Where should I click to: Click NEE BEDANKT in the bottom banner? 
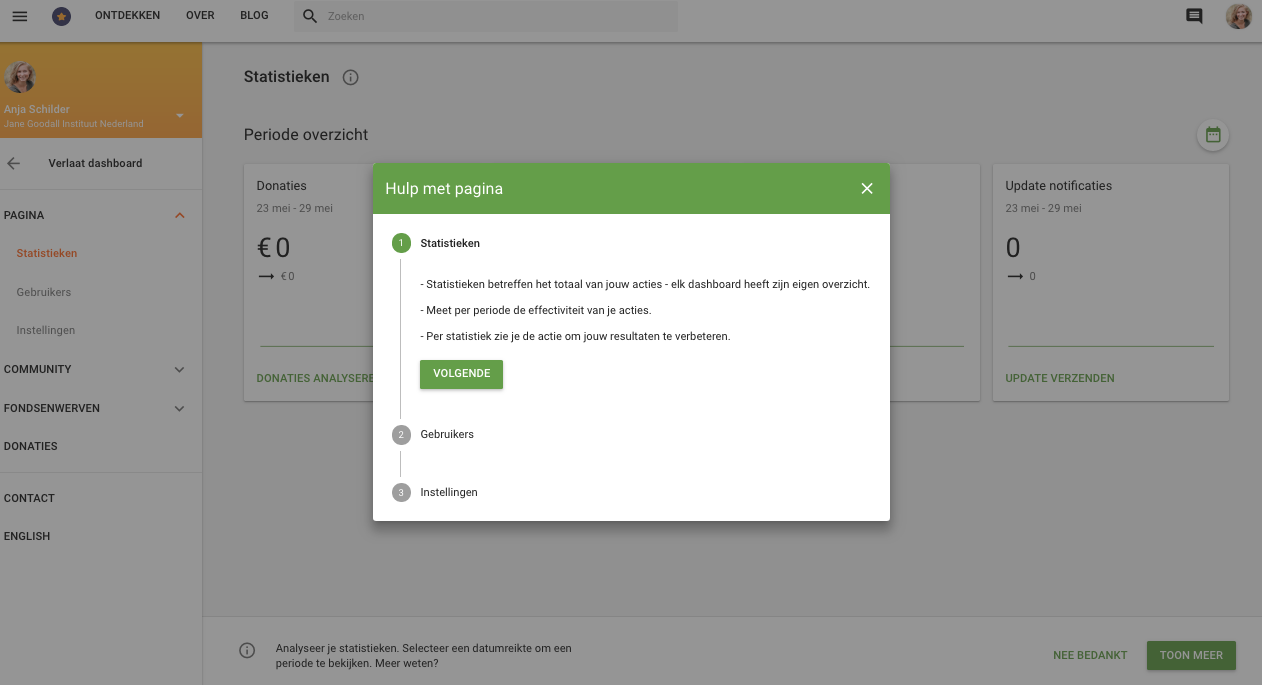coord(1090,655)
